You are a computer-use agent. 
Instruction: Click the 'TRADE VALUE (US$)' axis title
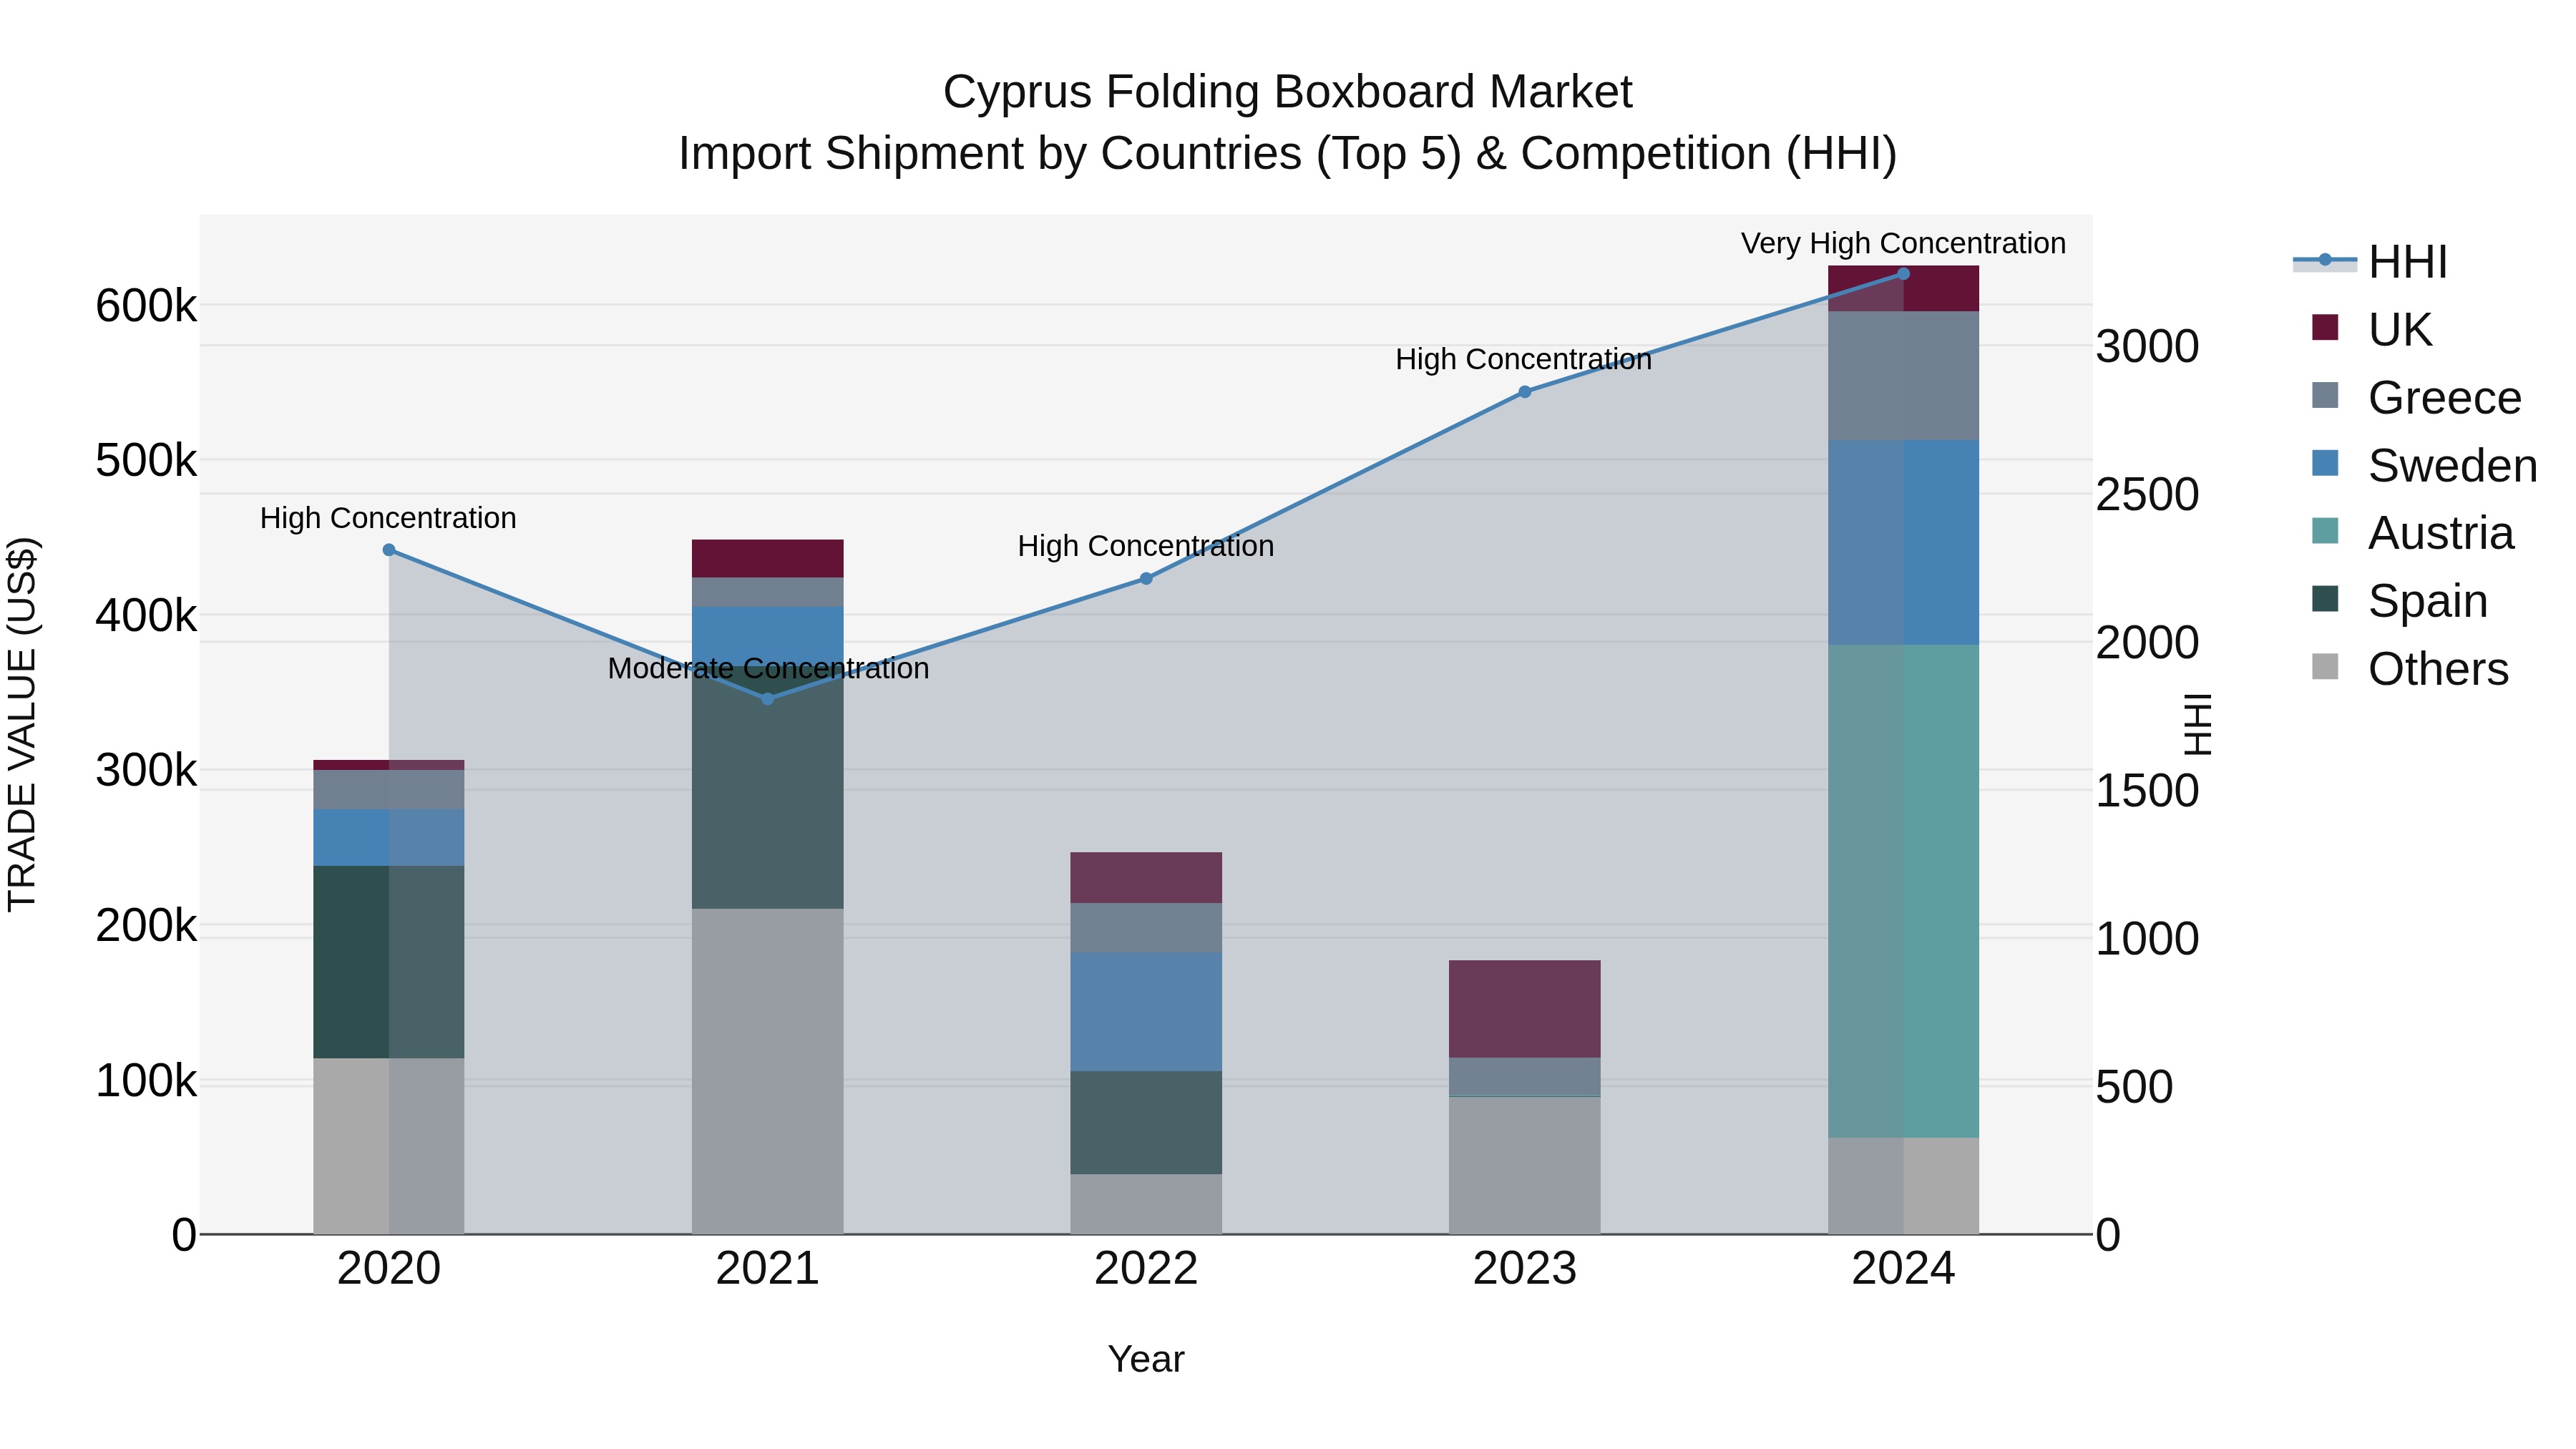22,724
